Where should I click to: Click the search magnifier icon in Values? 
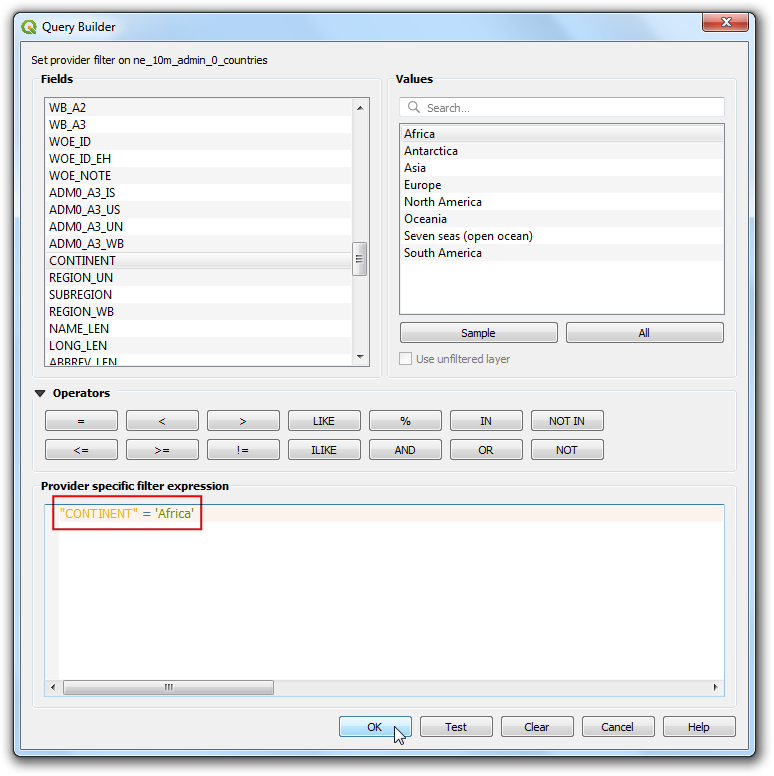pos(414,108)
